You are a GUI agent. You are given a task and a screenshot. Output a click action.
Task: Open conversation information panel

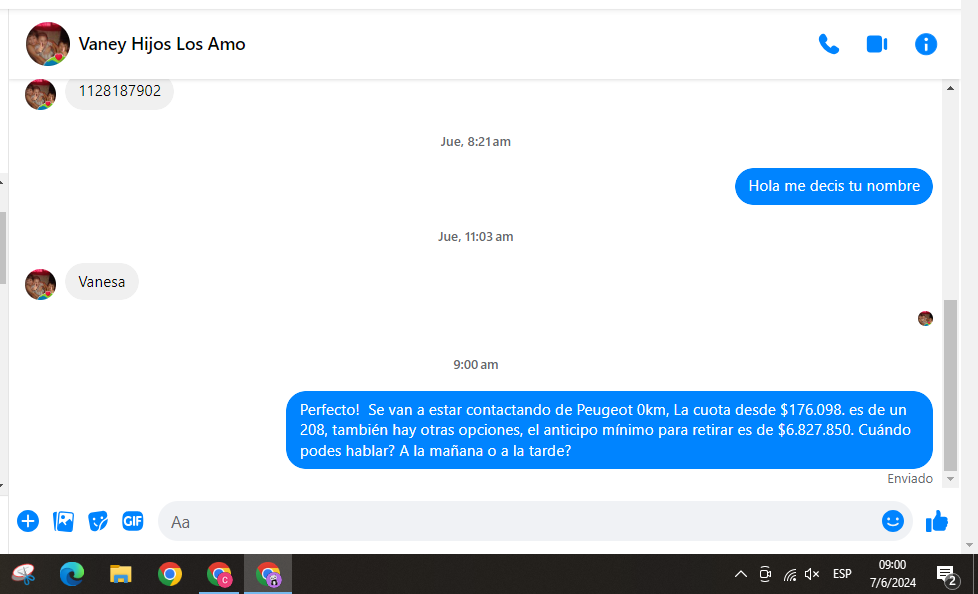(x=926, y=44)
